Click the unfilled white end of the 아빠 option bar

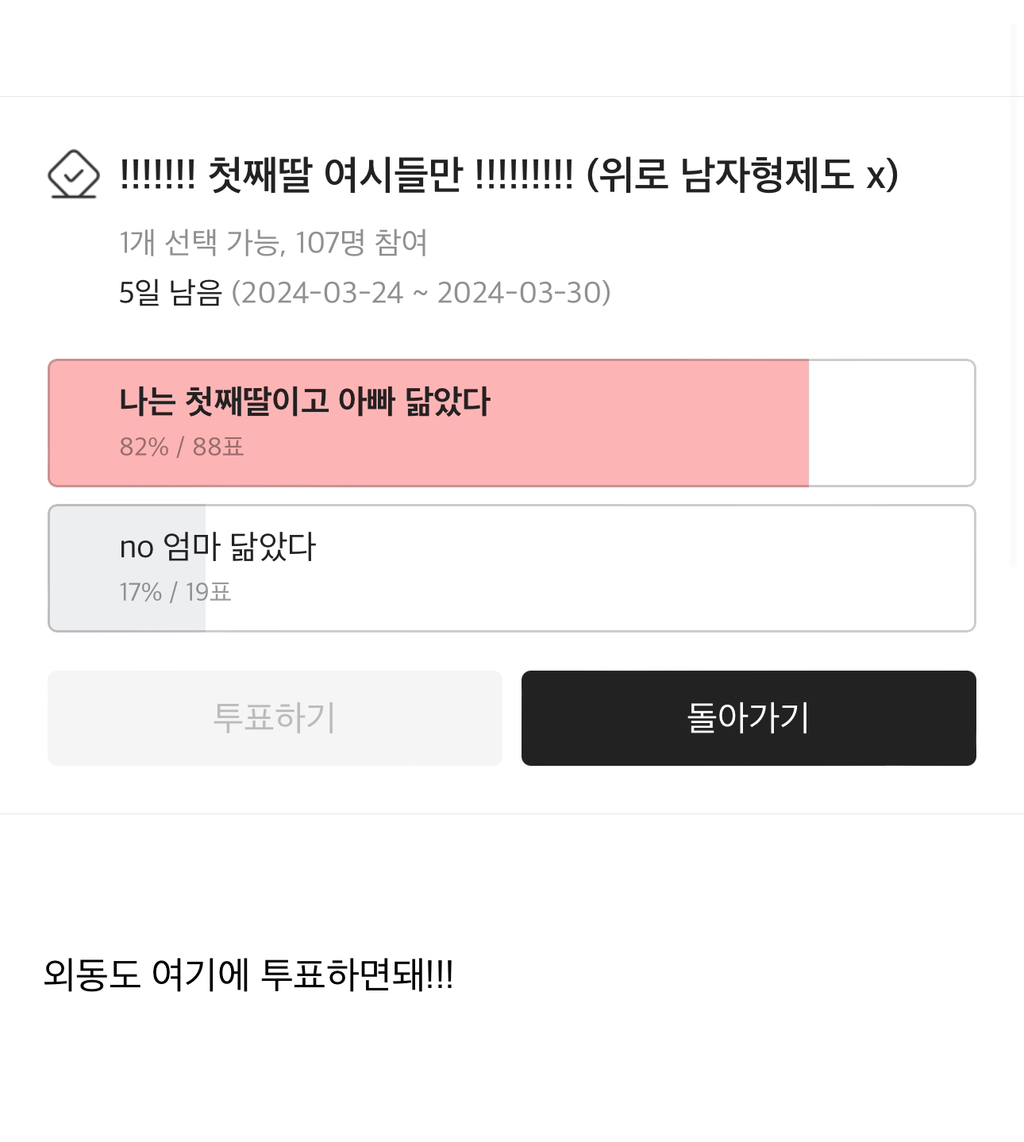pos(890,423)
